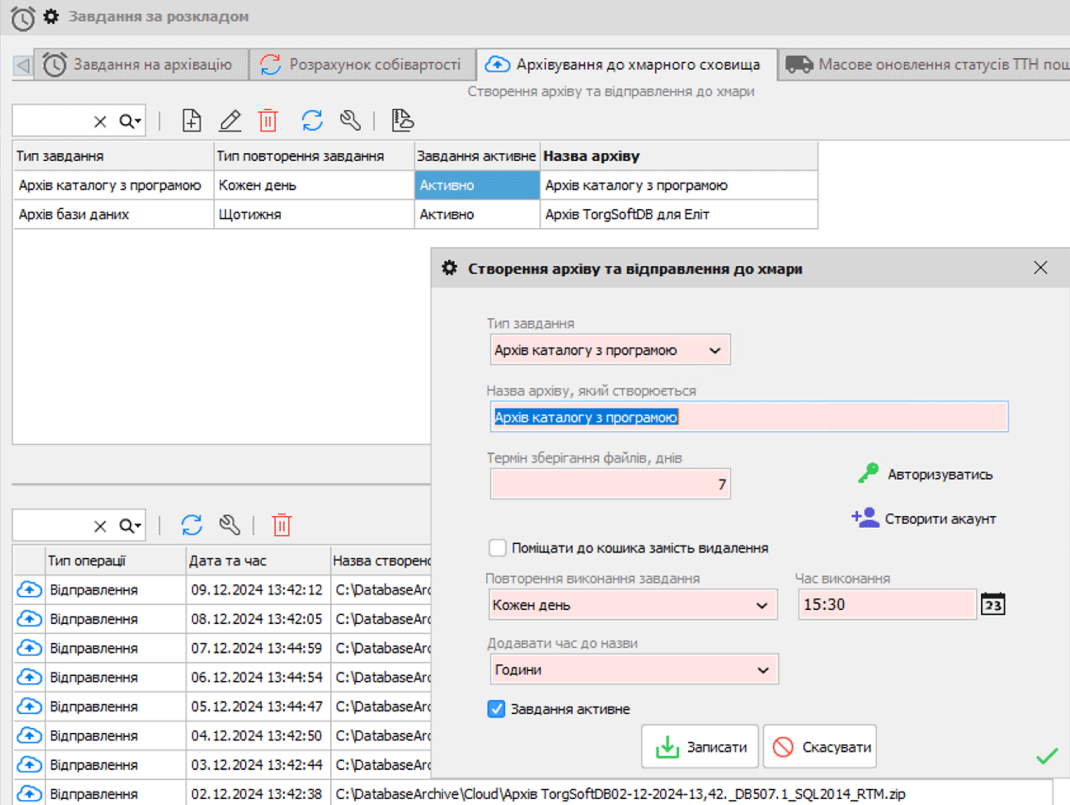Image resolution: width=1070 pixels, height=805 pixels.
Task: Click the green key Авторизуватись icon
Action: 868,473
